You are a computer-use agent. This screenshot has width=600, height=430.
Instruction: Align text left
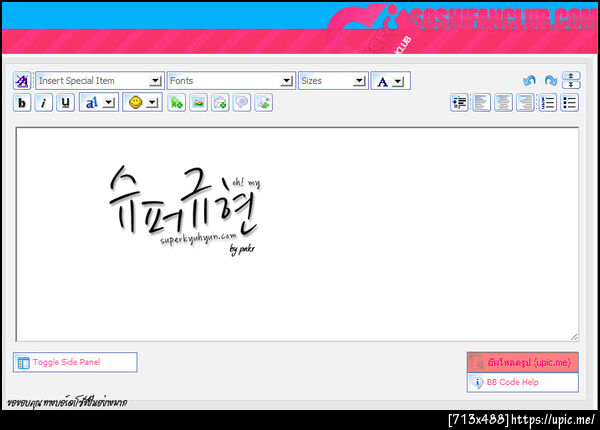481,103
